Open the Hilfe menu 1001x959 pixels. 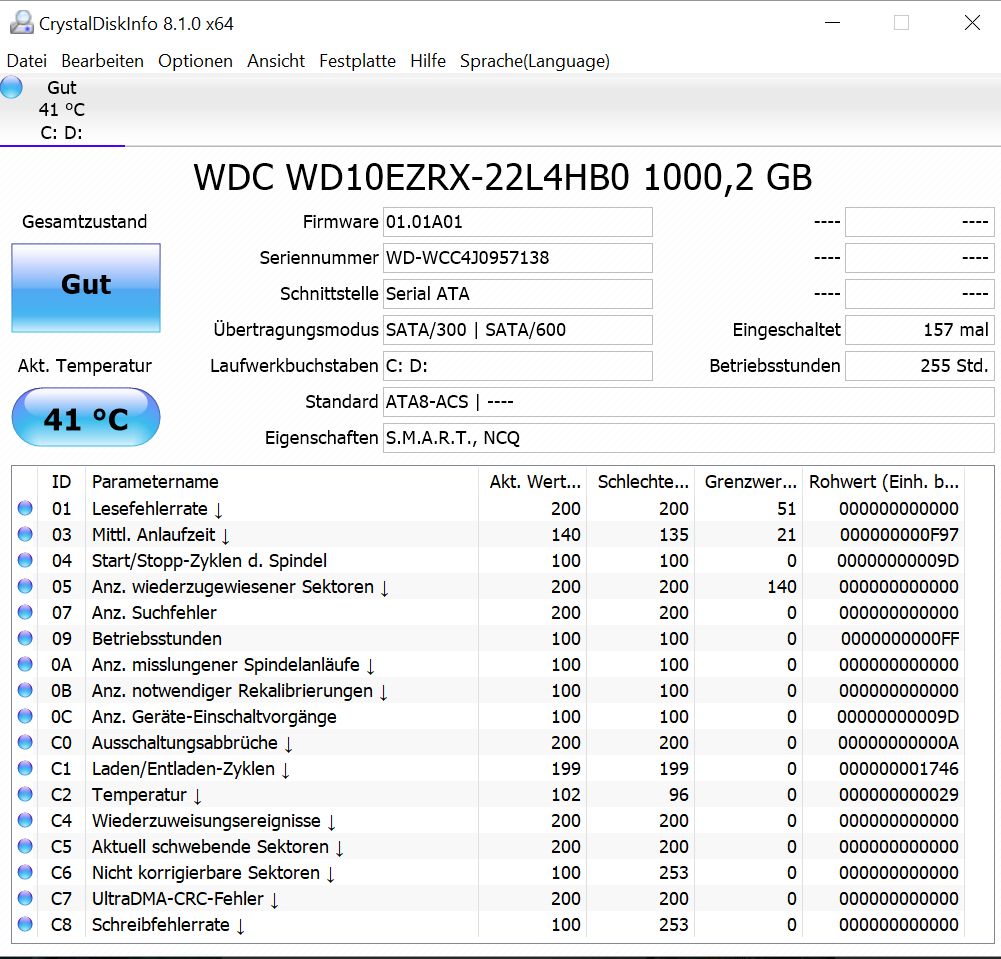[428, 61]
